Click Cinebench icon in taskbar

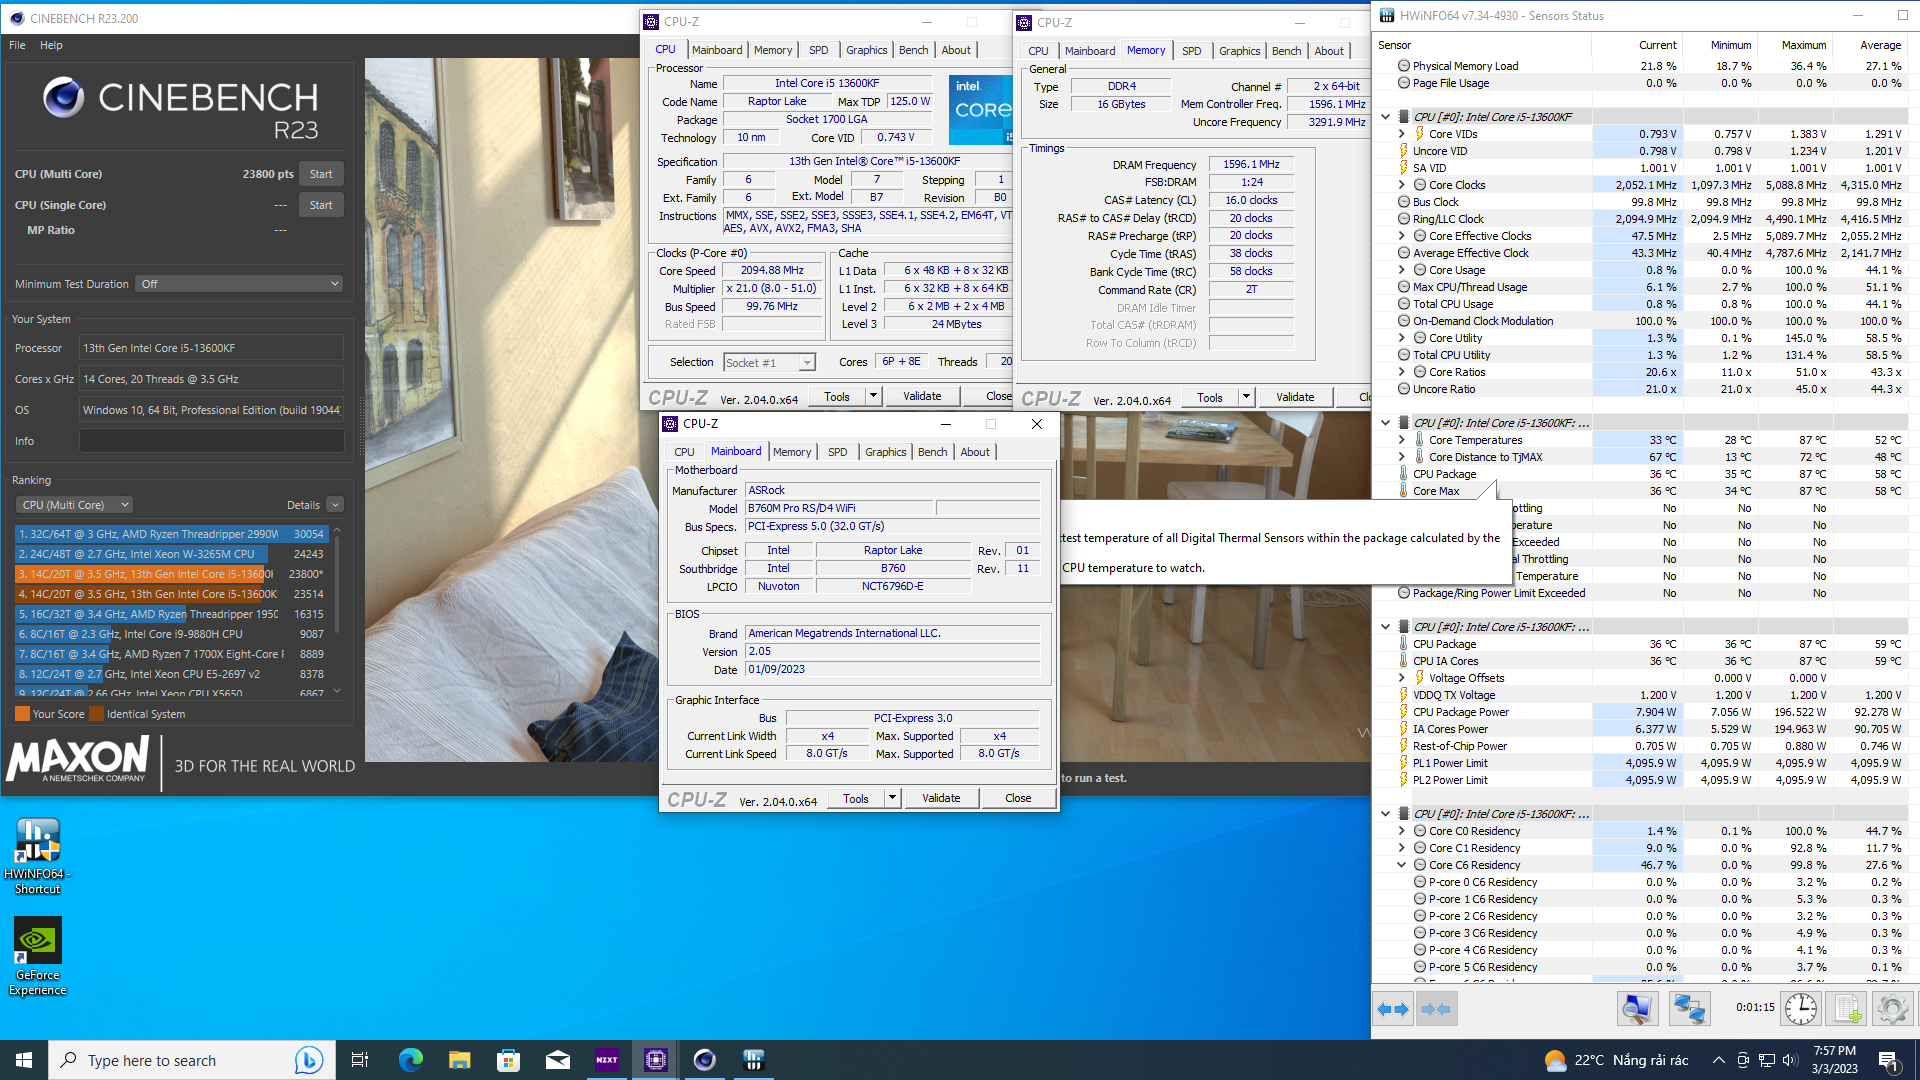(705, 1060)
